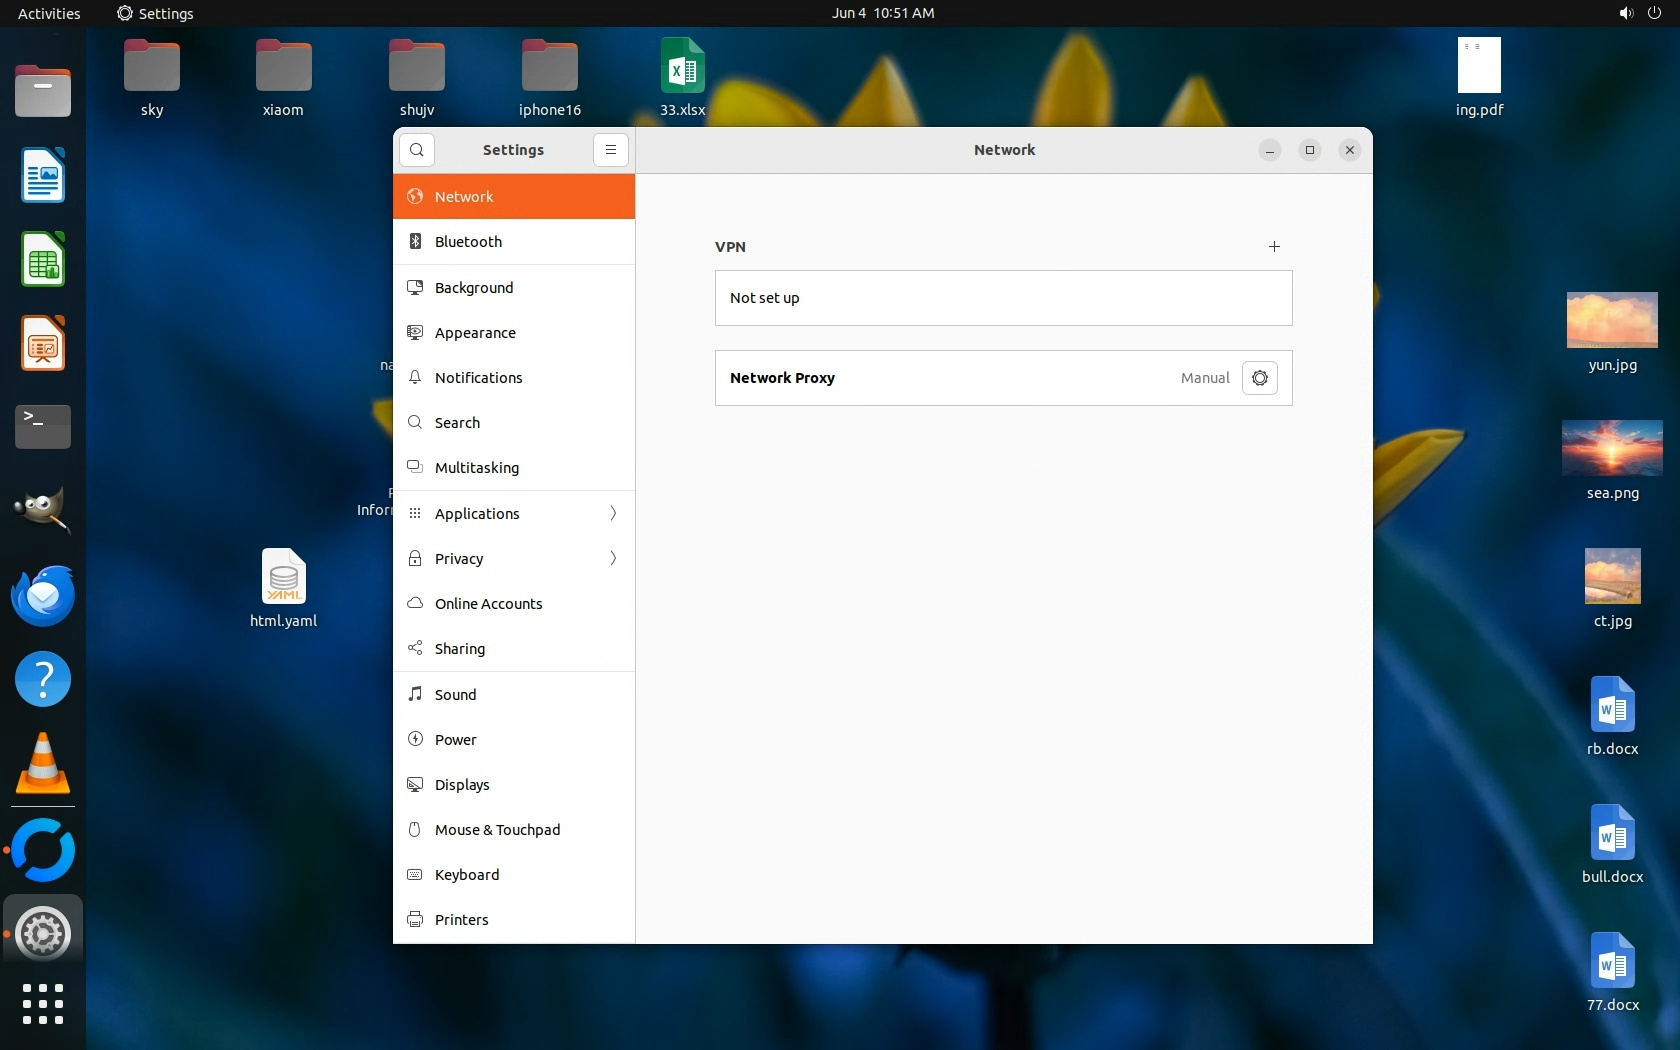Open the clock and calendar menu
This screenshot has height=1050, width=1680.
[882, 13]
